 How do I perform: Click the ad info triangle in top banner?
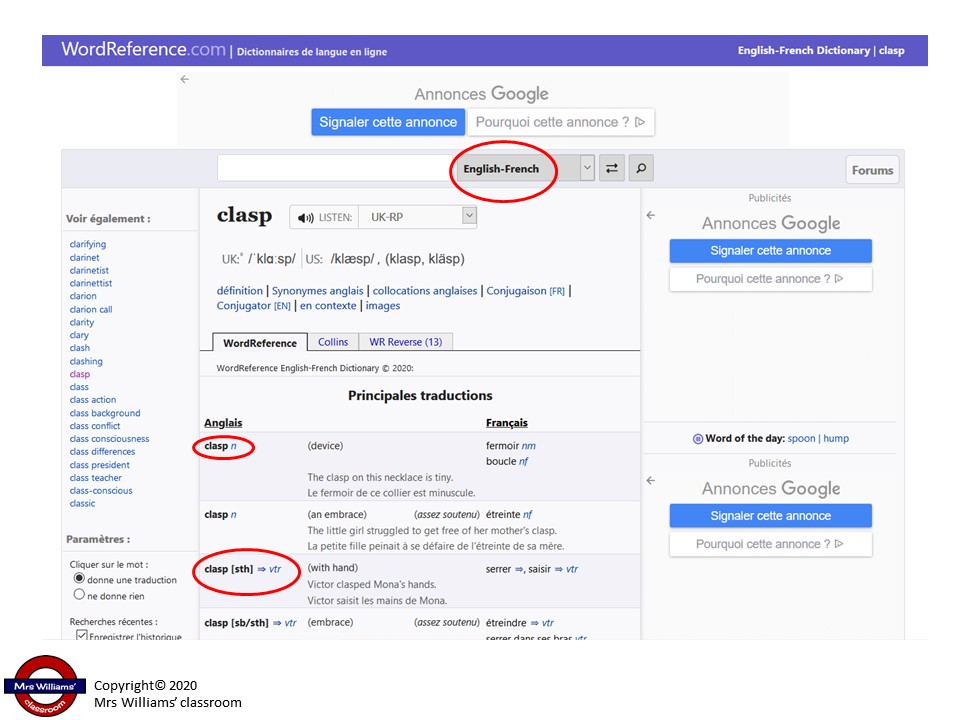[x=640, y=122]
